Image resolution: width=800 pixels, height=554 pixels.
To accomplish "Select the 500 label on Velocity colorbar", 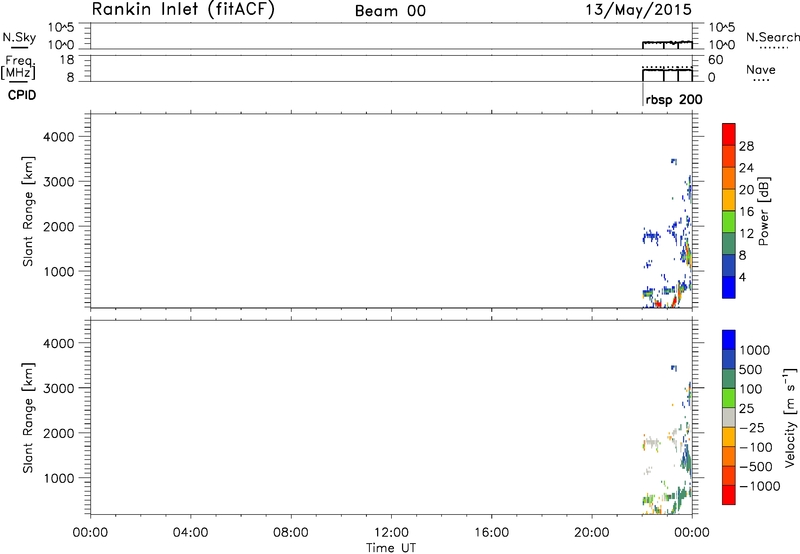I will [751, 369].
